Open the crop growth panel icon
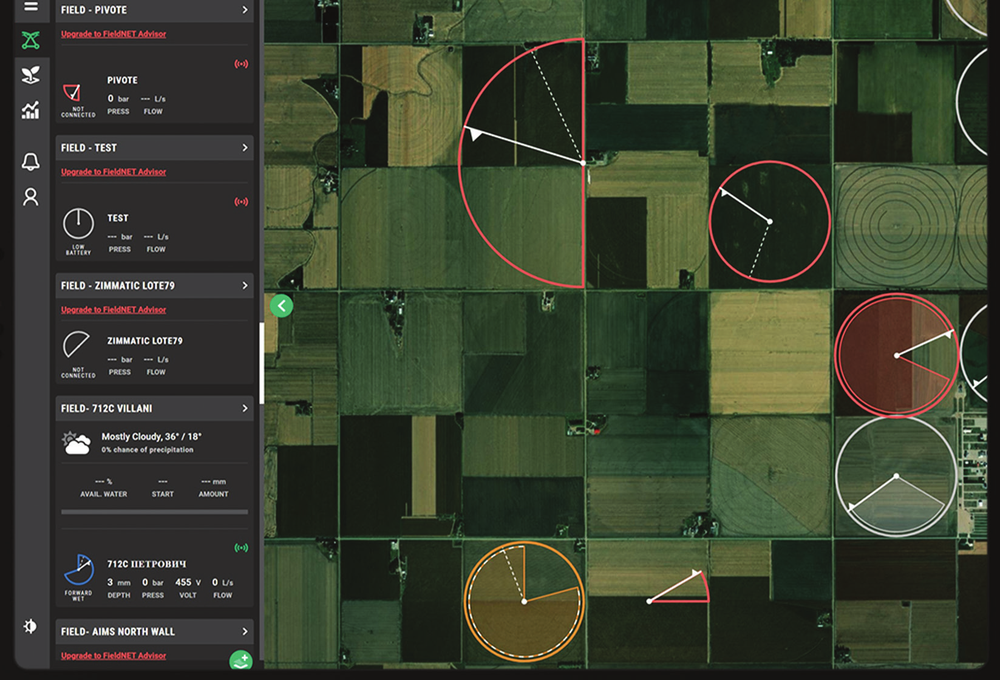Viewport: 1000px width, 680px height. pos(30,73)
